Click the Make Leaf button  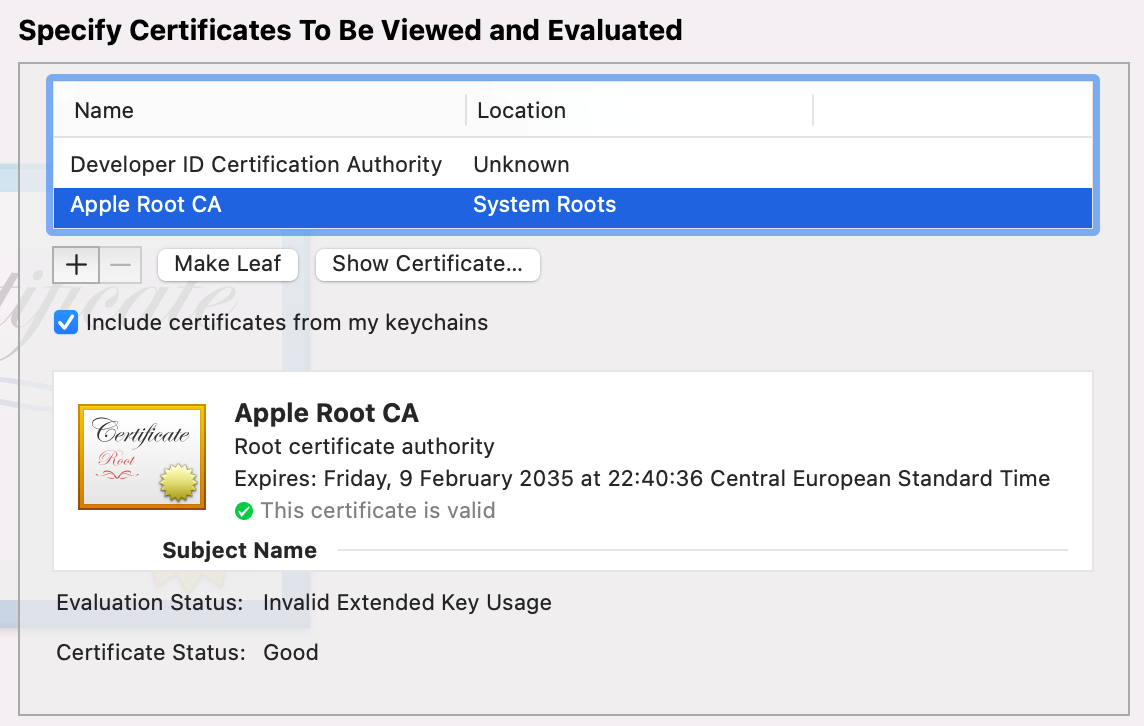point(228,264)
